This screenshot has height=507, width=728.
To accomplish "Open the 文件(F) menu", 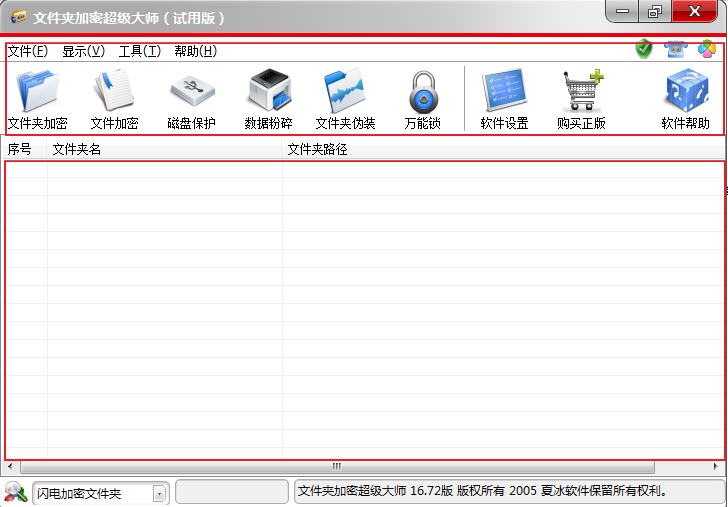I will pos(28,51).
